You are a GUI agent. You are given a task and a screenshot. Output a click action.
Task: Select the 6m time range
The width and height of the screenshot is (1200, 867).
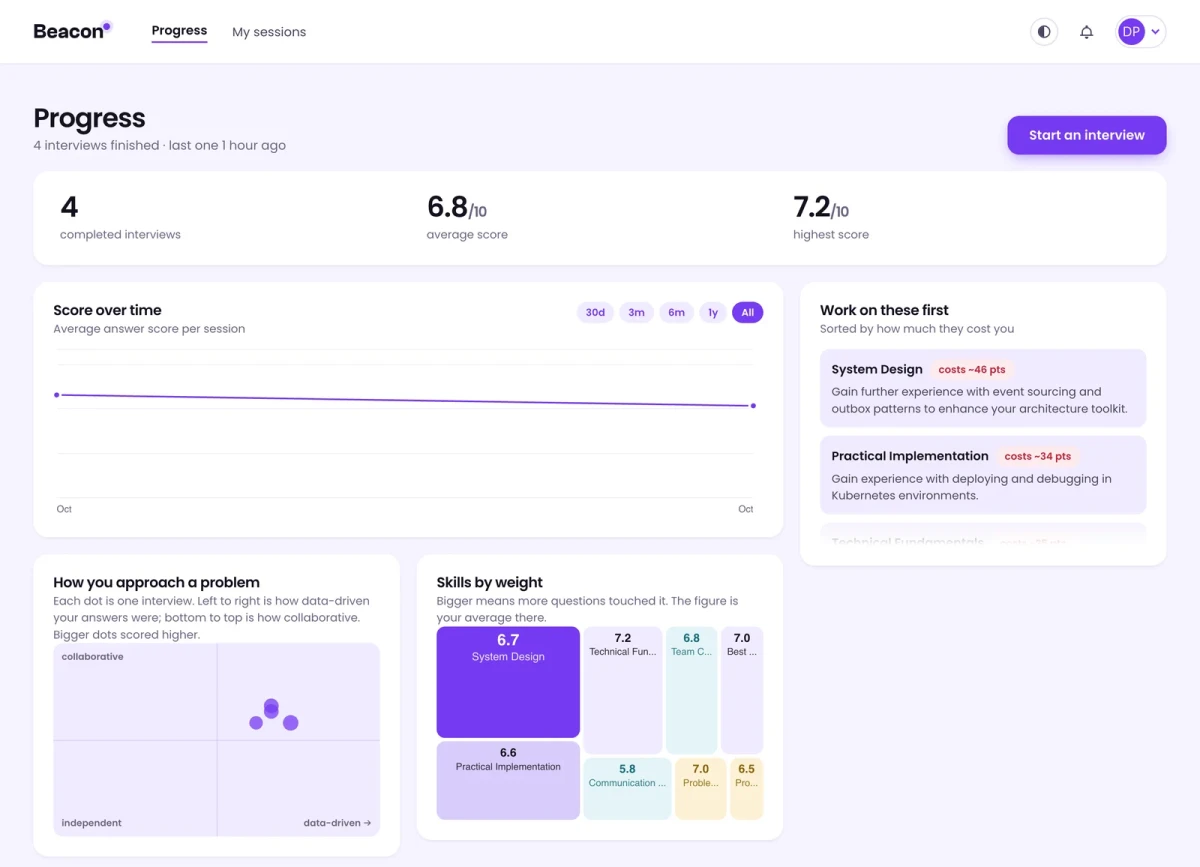677,313
